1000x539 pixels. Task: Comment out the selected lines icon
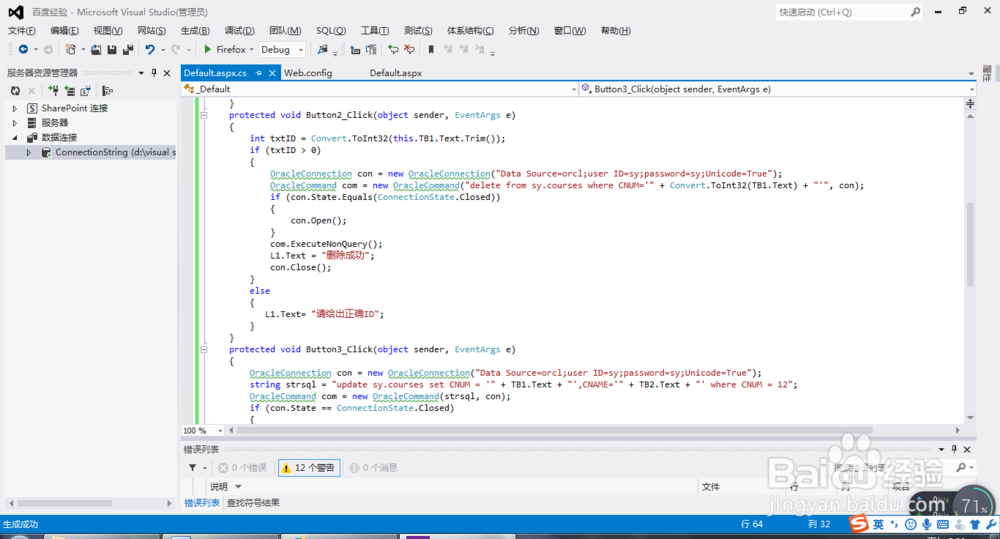pyautogui.click(x=393, y=49)
